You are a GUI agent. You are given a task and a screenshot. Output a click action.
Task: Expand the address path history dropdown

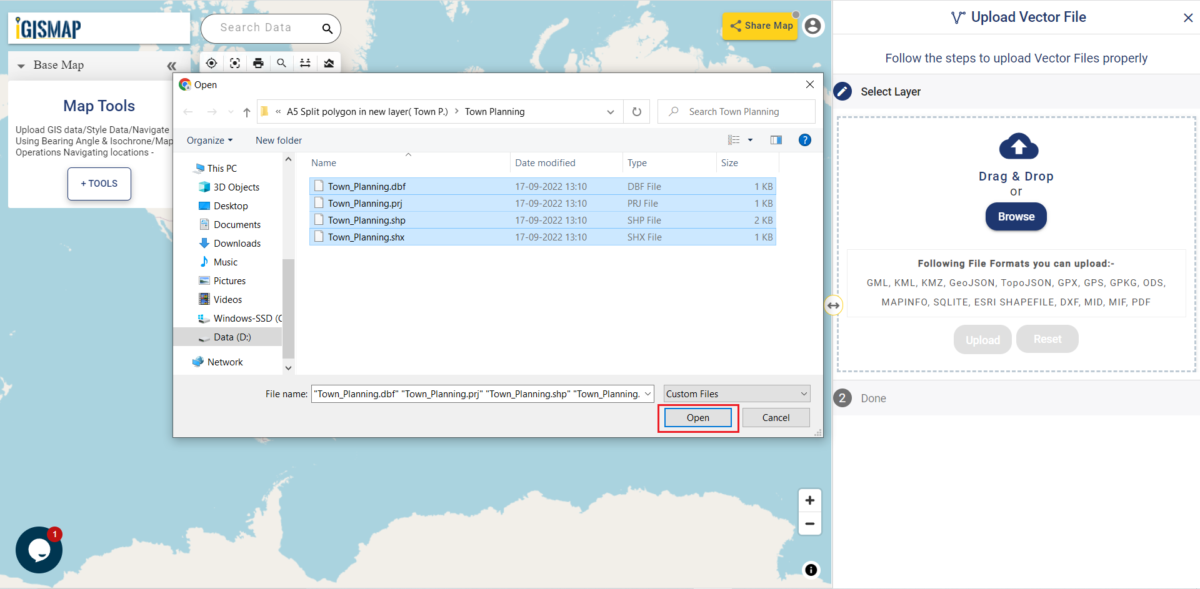611,112
